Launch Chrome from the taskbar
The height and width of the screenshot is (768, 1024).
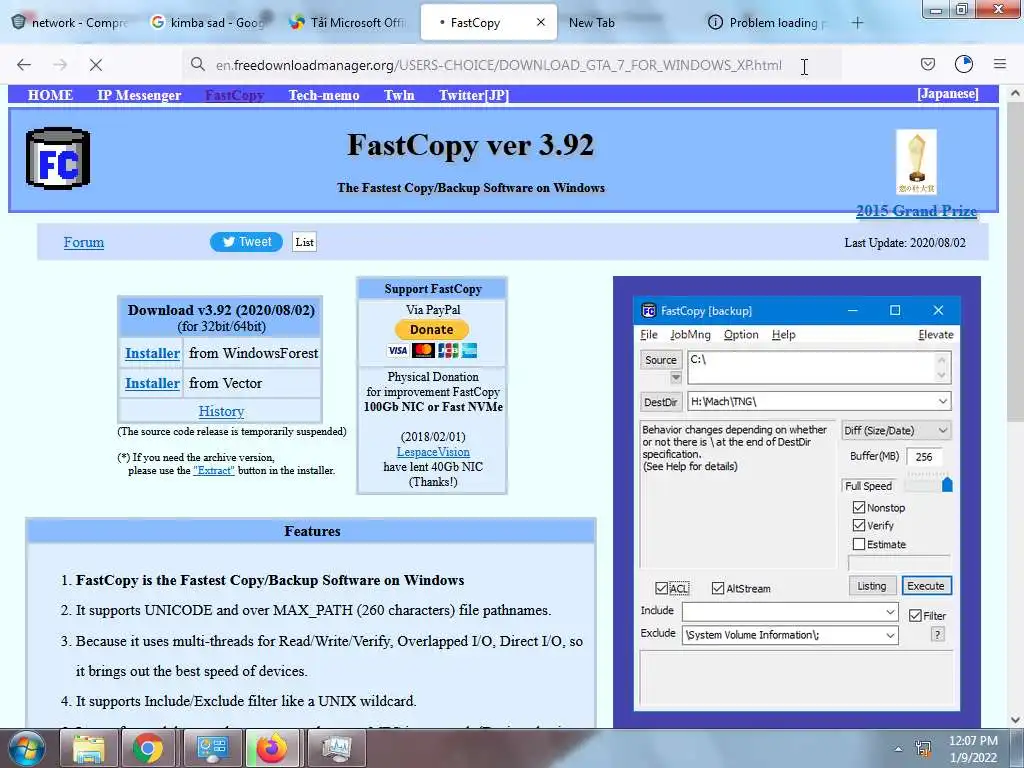click(x=148, y=748)
